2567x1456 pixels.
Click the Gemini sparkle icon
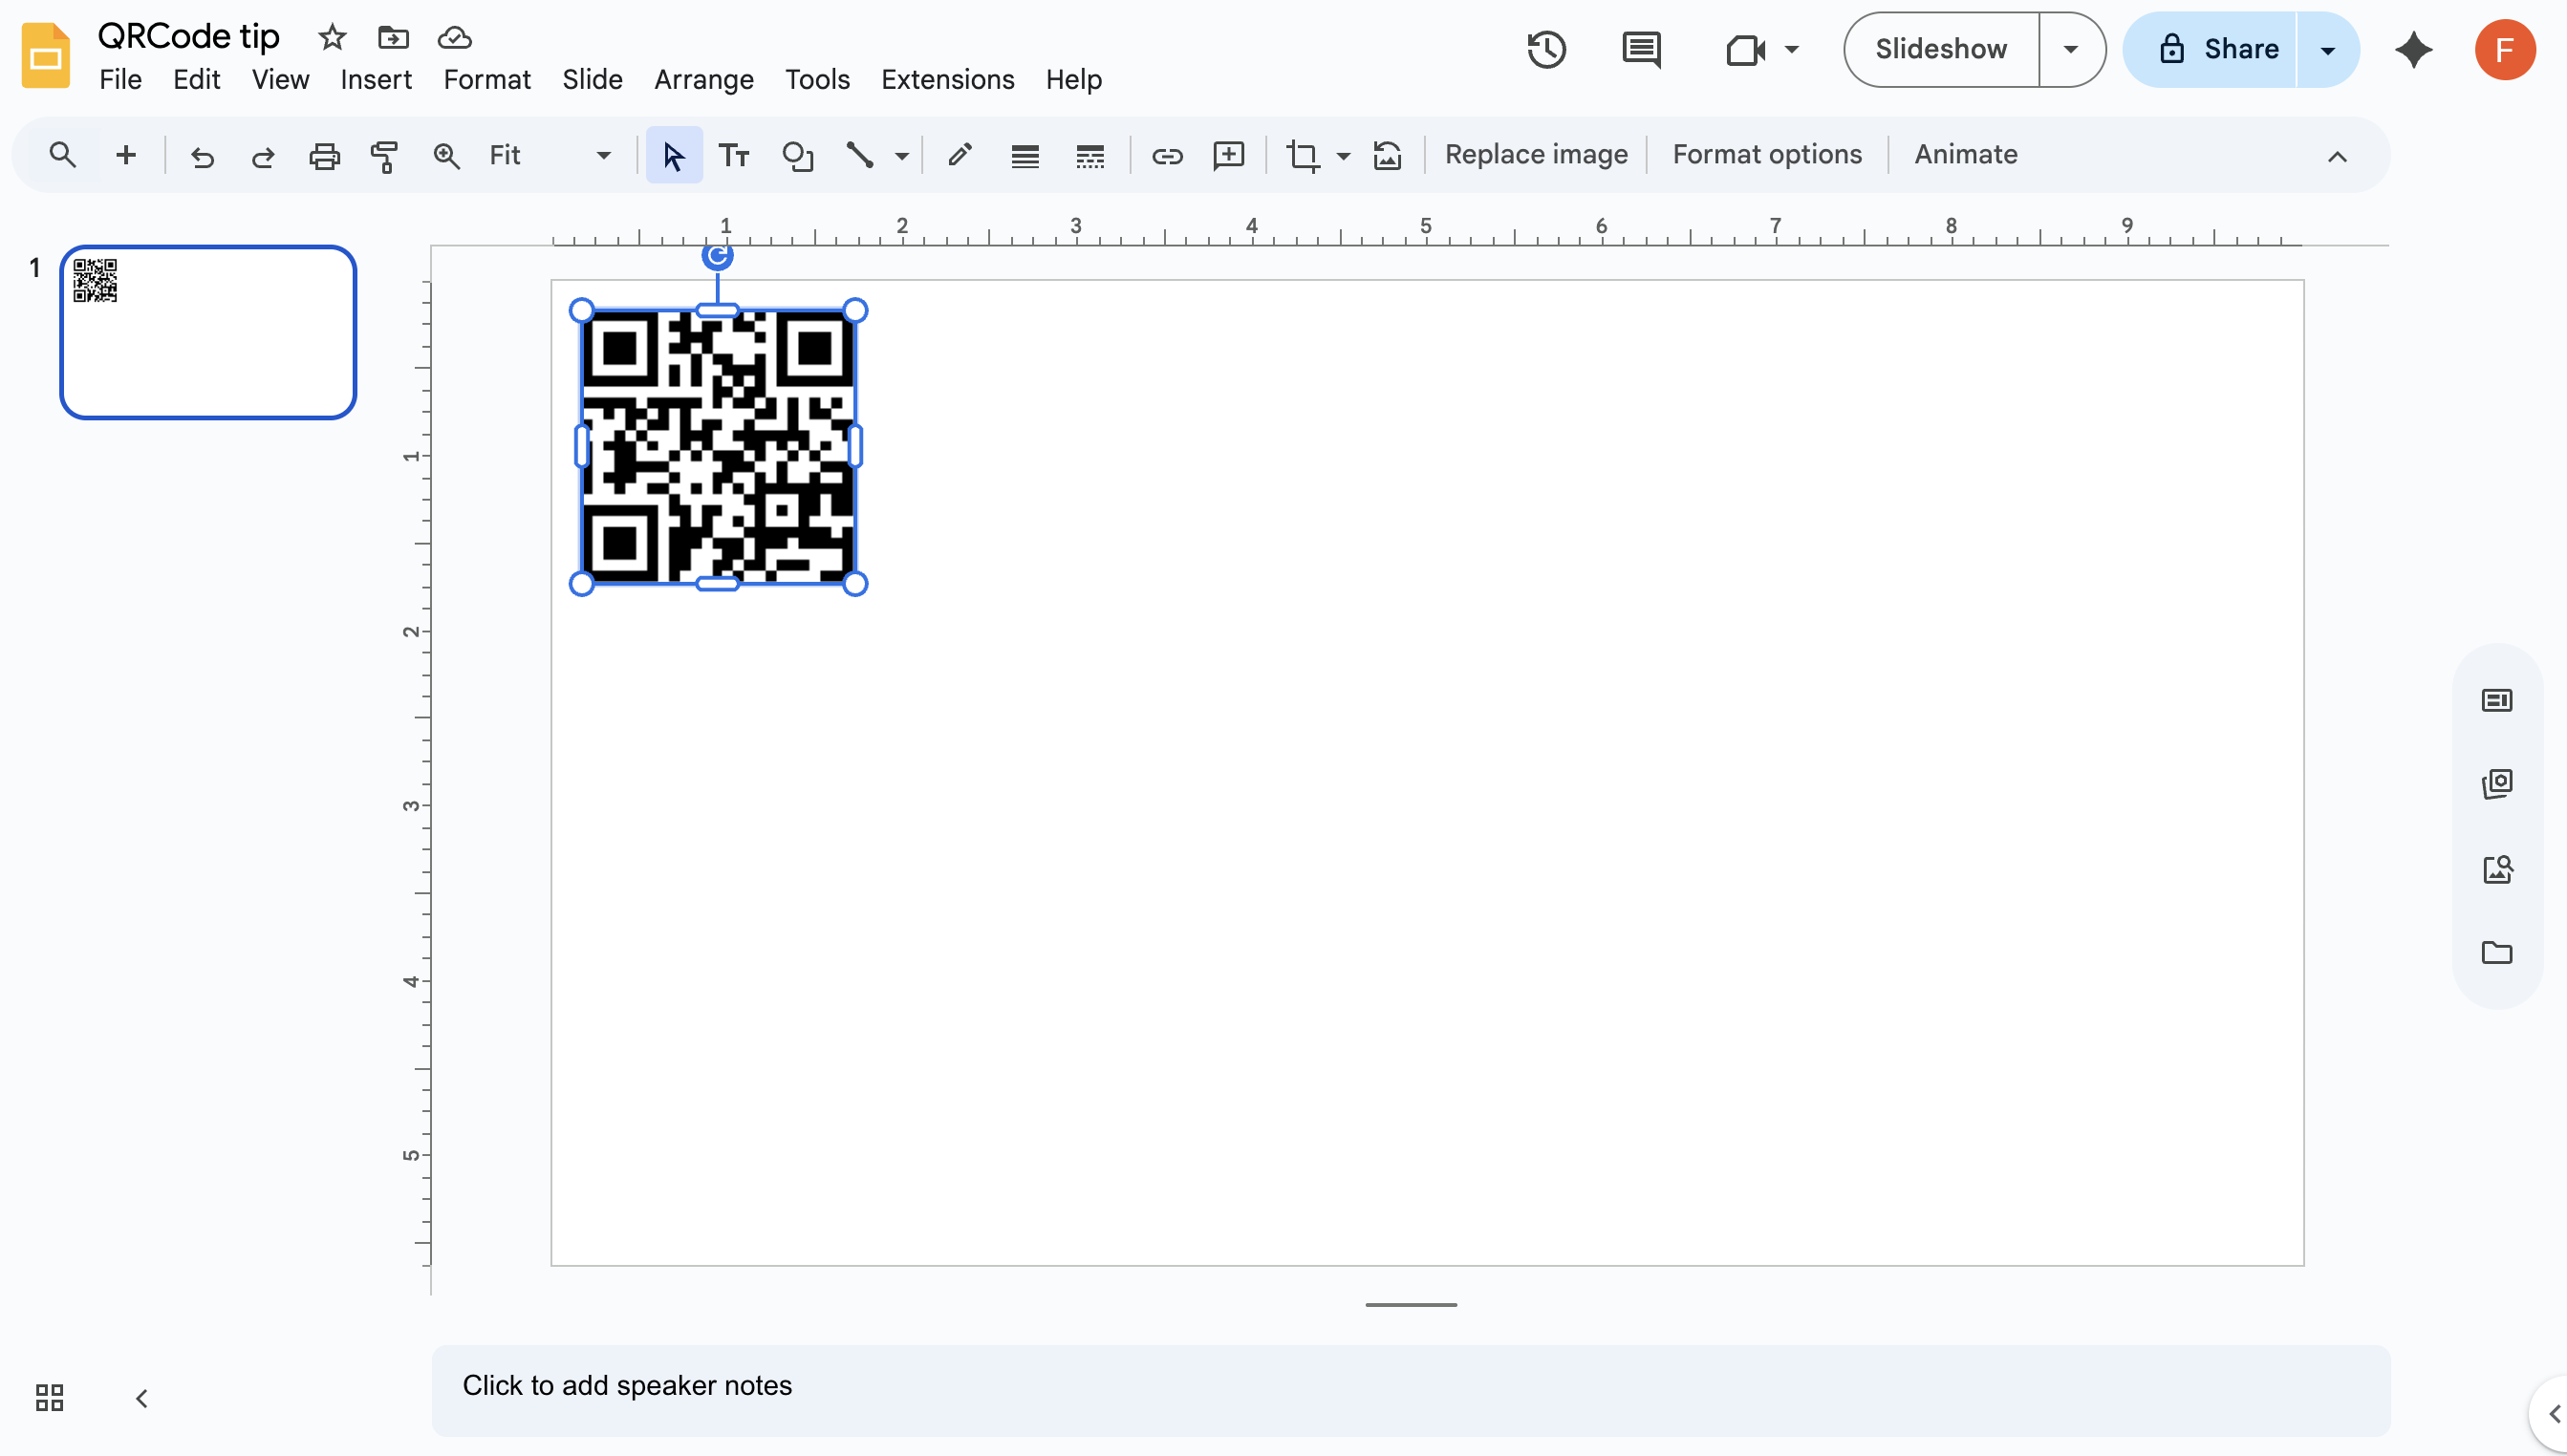click(2413, 49)
